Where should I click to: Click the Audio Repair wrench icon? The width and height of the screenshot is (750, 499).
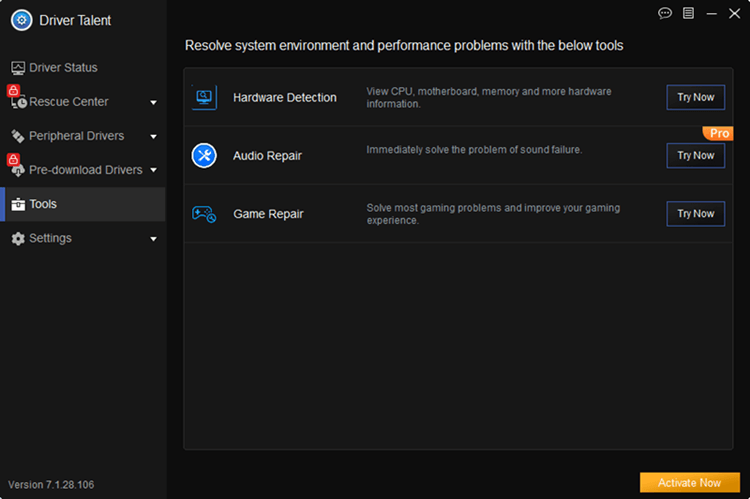pos(204,155)
